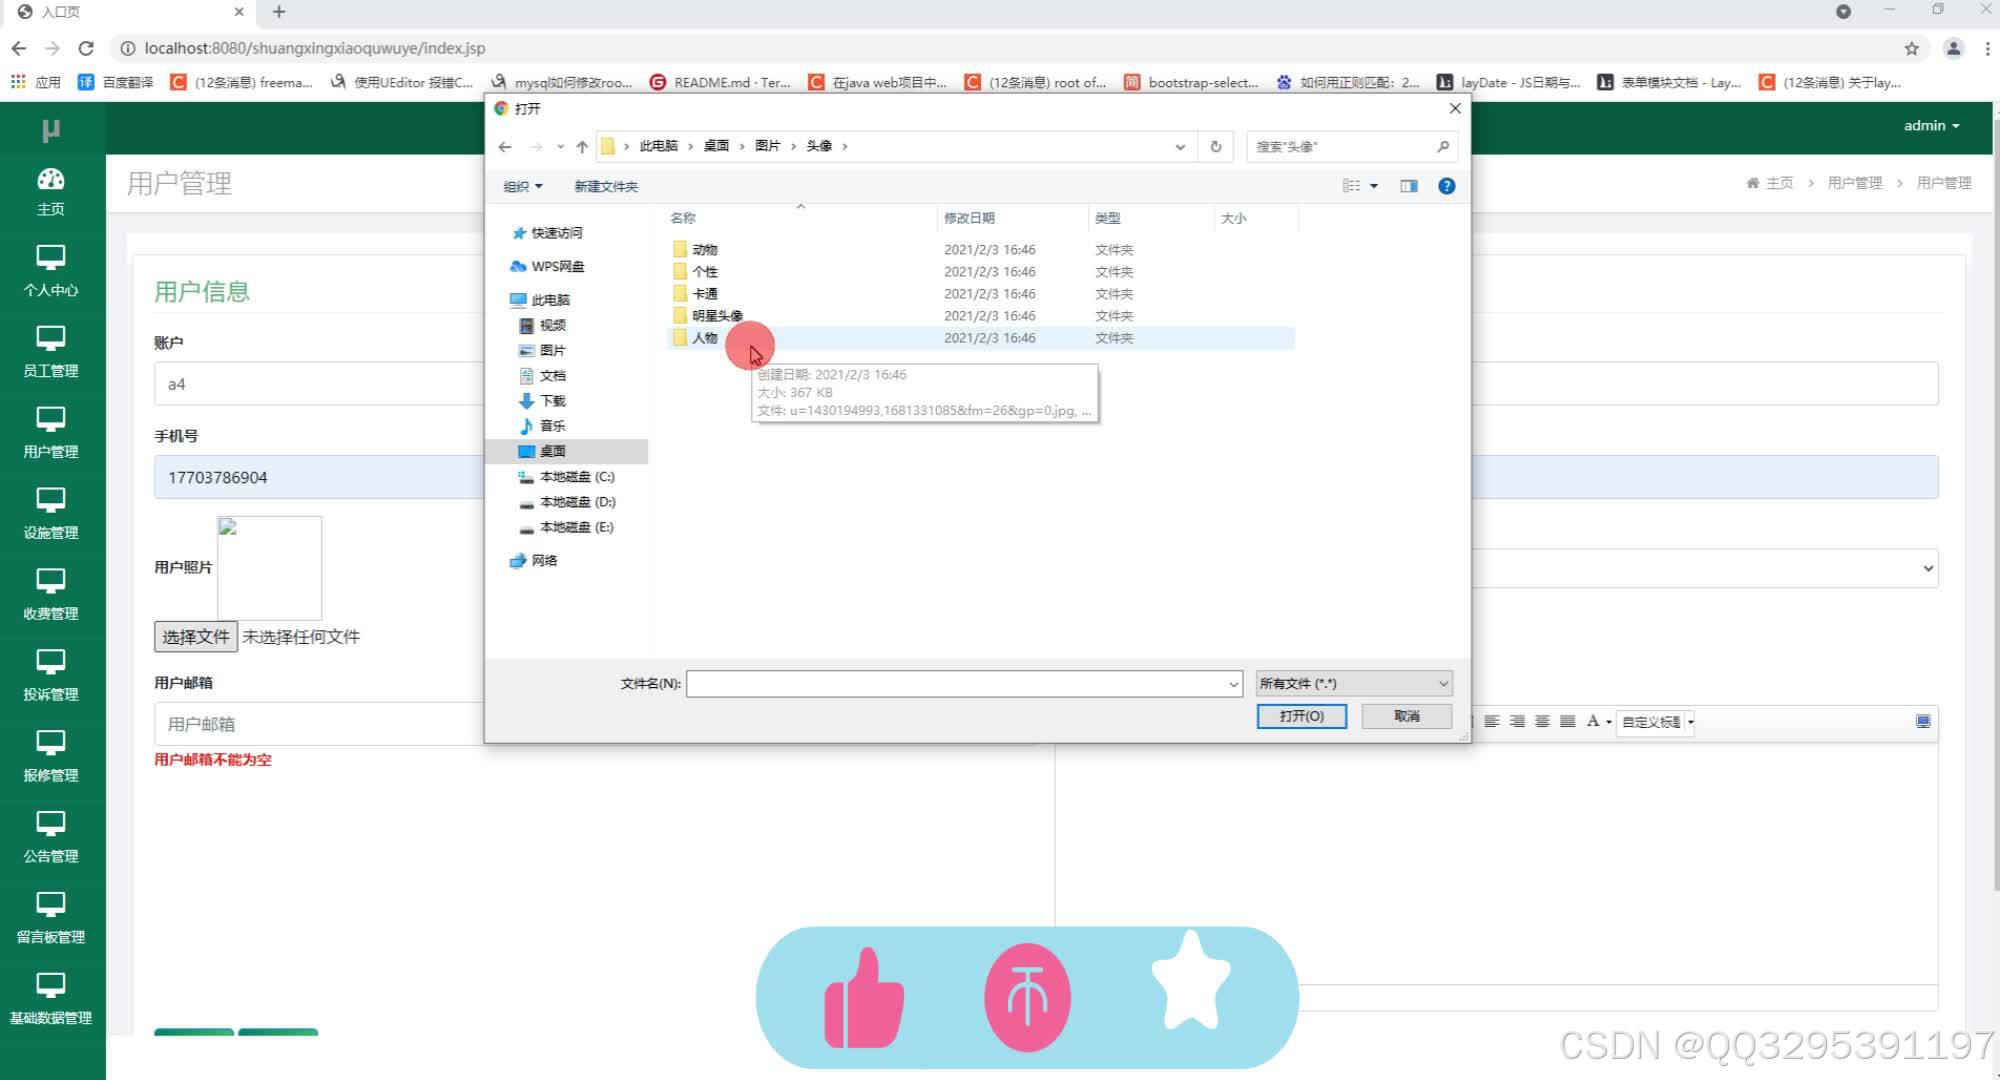Select 下载 in the navigation tree
The width and height of the screenshot is (2000, 1080).
543,401
